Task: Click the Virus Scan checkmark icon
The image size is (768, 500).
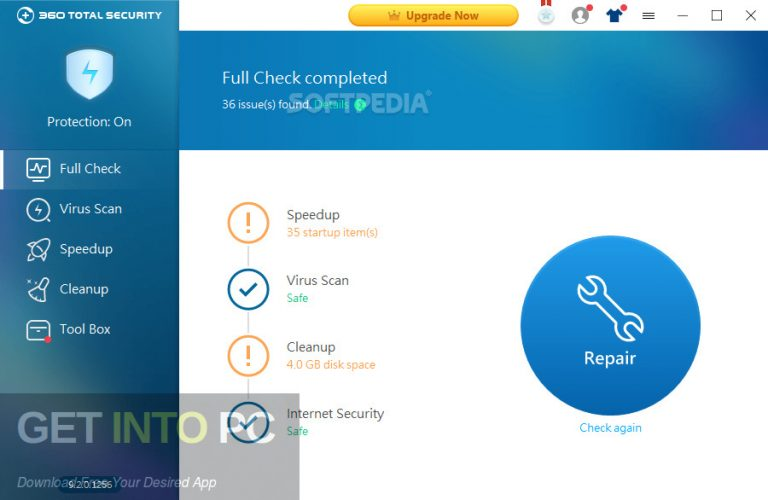Action: [x=248, y=289]
